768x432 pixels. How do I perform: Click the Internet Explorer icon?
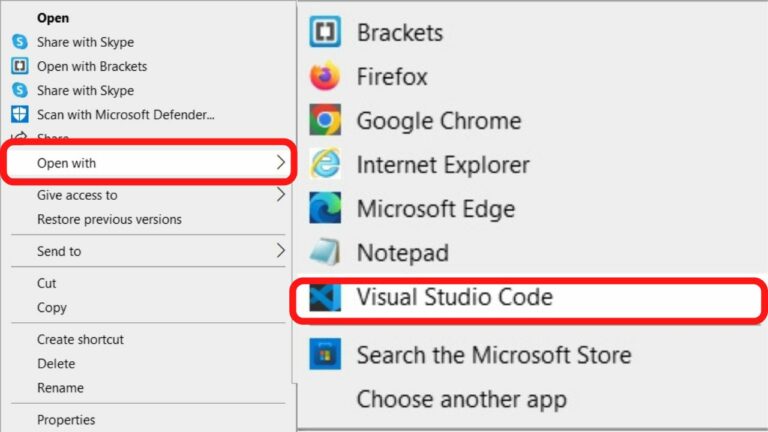(325, 165)
